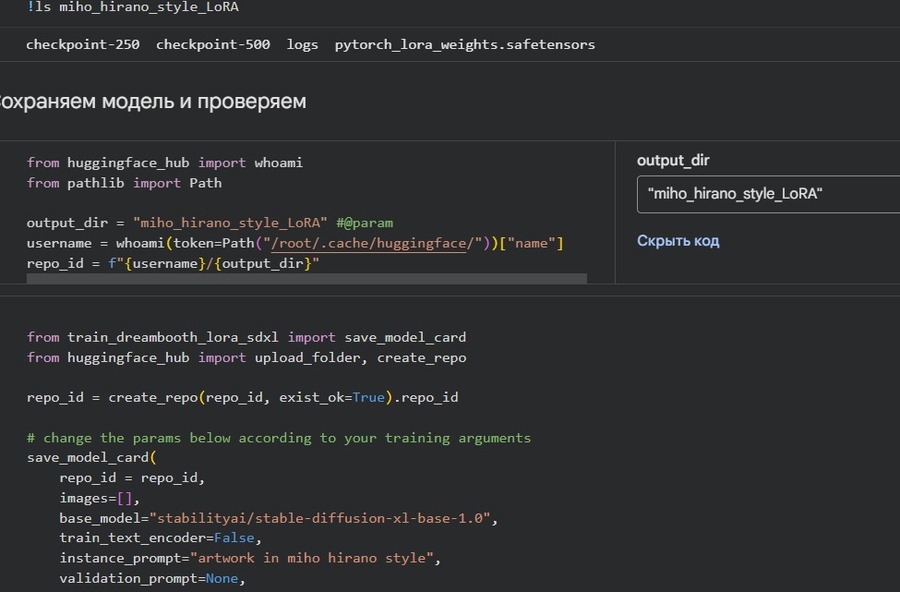The height and width of the screenshot is (592, 900).
Task: Click 'checkpoint-500' in the ls output
Action: coord(213,44)
